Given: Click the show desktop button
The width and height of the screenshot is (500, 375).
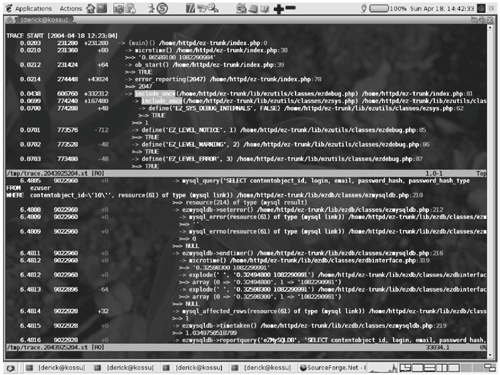Looking at the screenshot, I should (10, 368).
